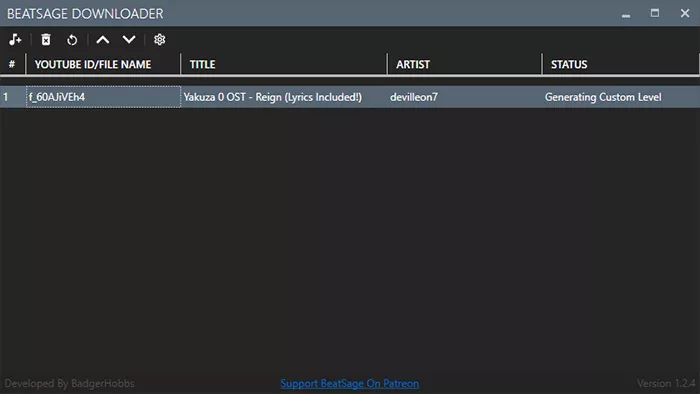This screenshot has height=394, width=700.
Task: Move selected song up with chevron
Action: [103, 40]
